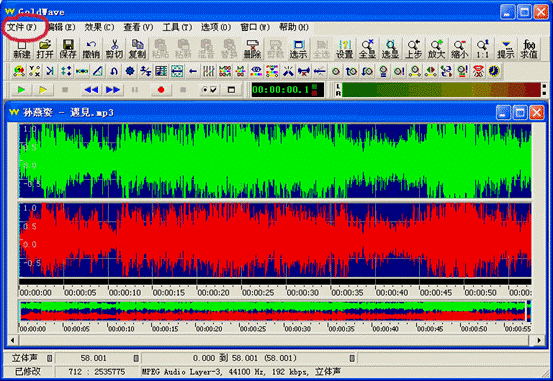Open 设置 (Set) selection markers icon
Screen dimensions: 553x381
click(x=345, y=49)
